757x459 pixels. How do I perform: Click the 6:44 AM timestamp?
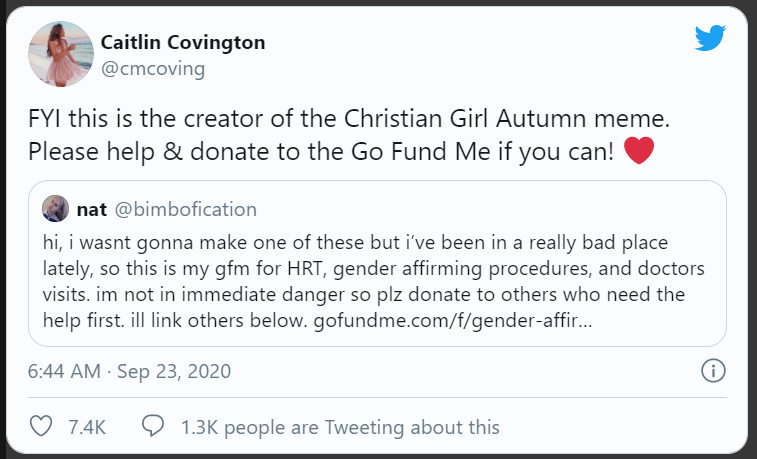point(64,372)
